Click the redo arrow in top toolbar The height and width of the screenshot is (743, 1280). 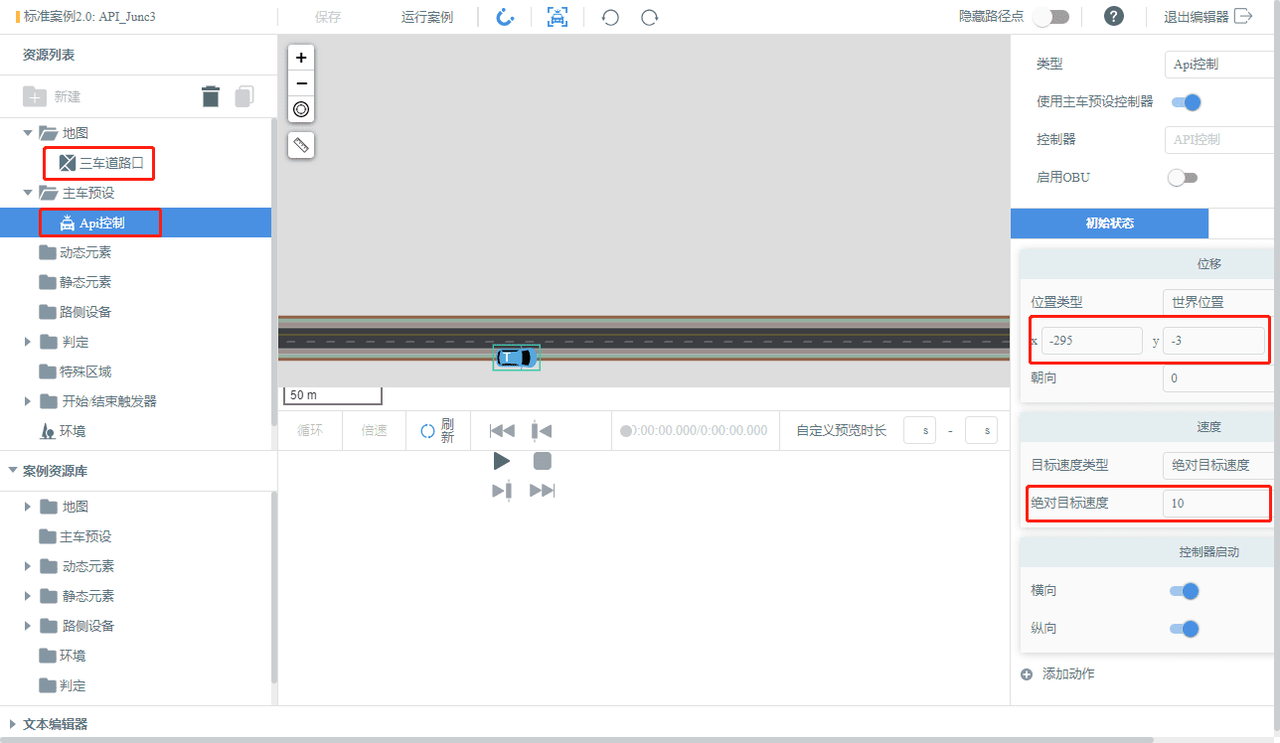(x=650, y=17)
